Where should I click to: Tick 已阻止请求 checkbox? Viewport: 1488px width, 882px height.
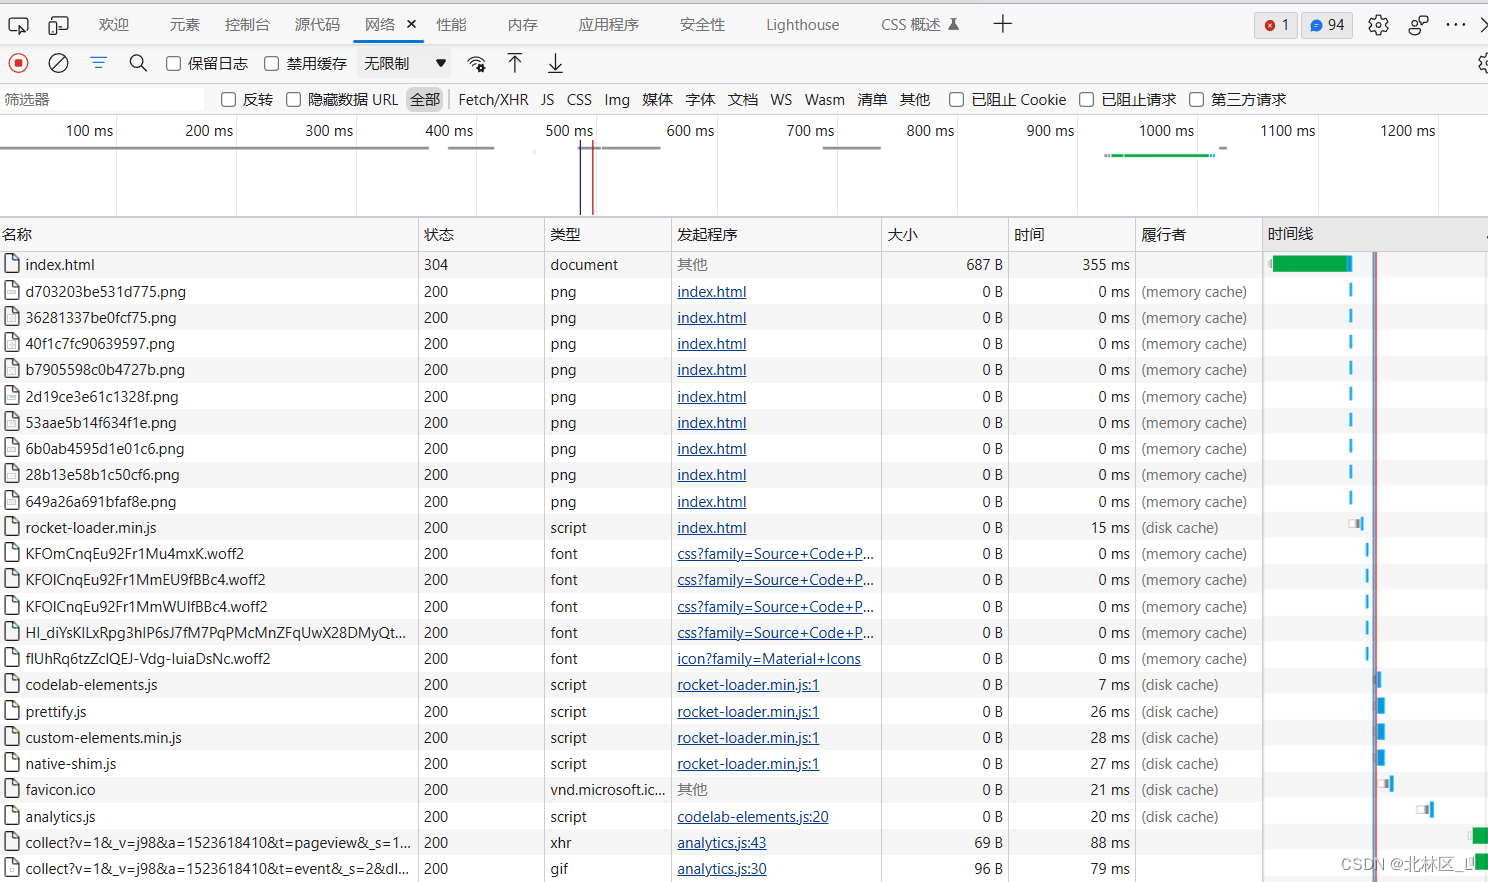1086,99
